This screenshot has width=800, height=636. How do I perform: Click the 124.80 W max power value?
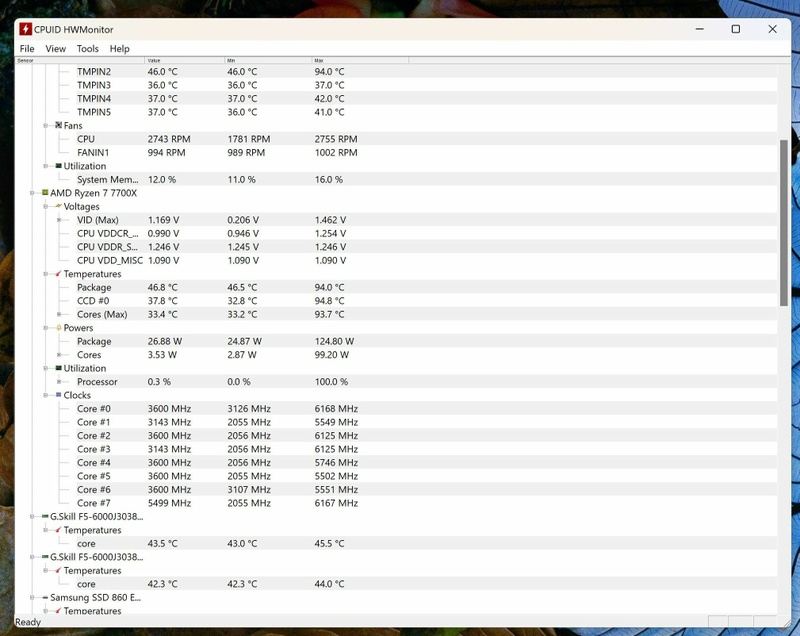click(334, 341)
